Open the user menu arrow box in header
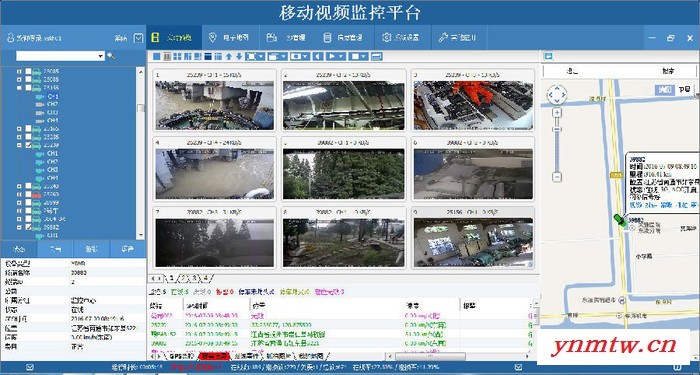700x375 pixels. [x=138, y=38]
